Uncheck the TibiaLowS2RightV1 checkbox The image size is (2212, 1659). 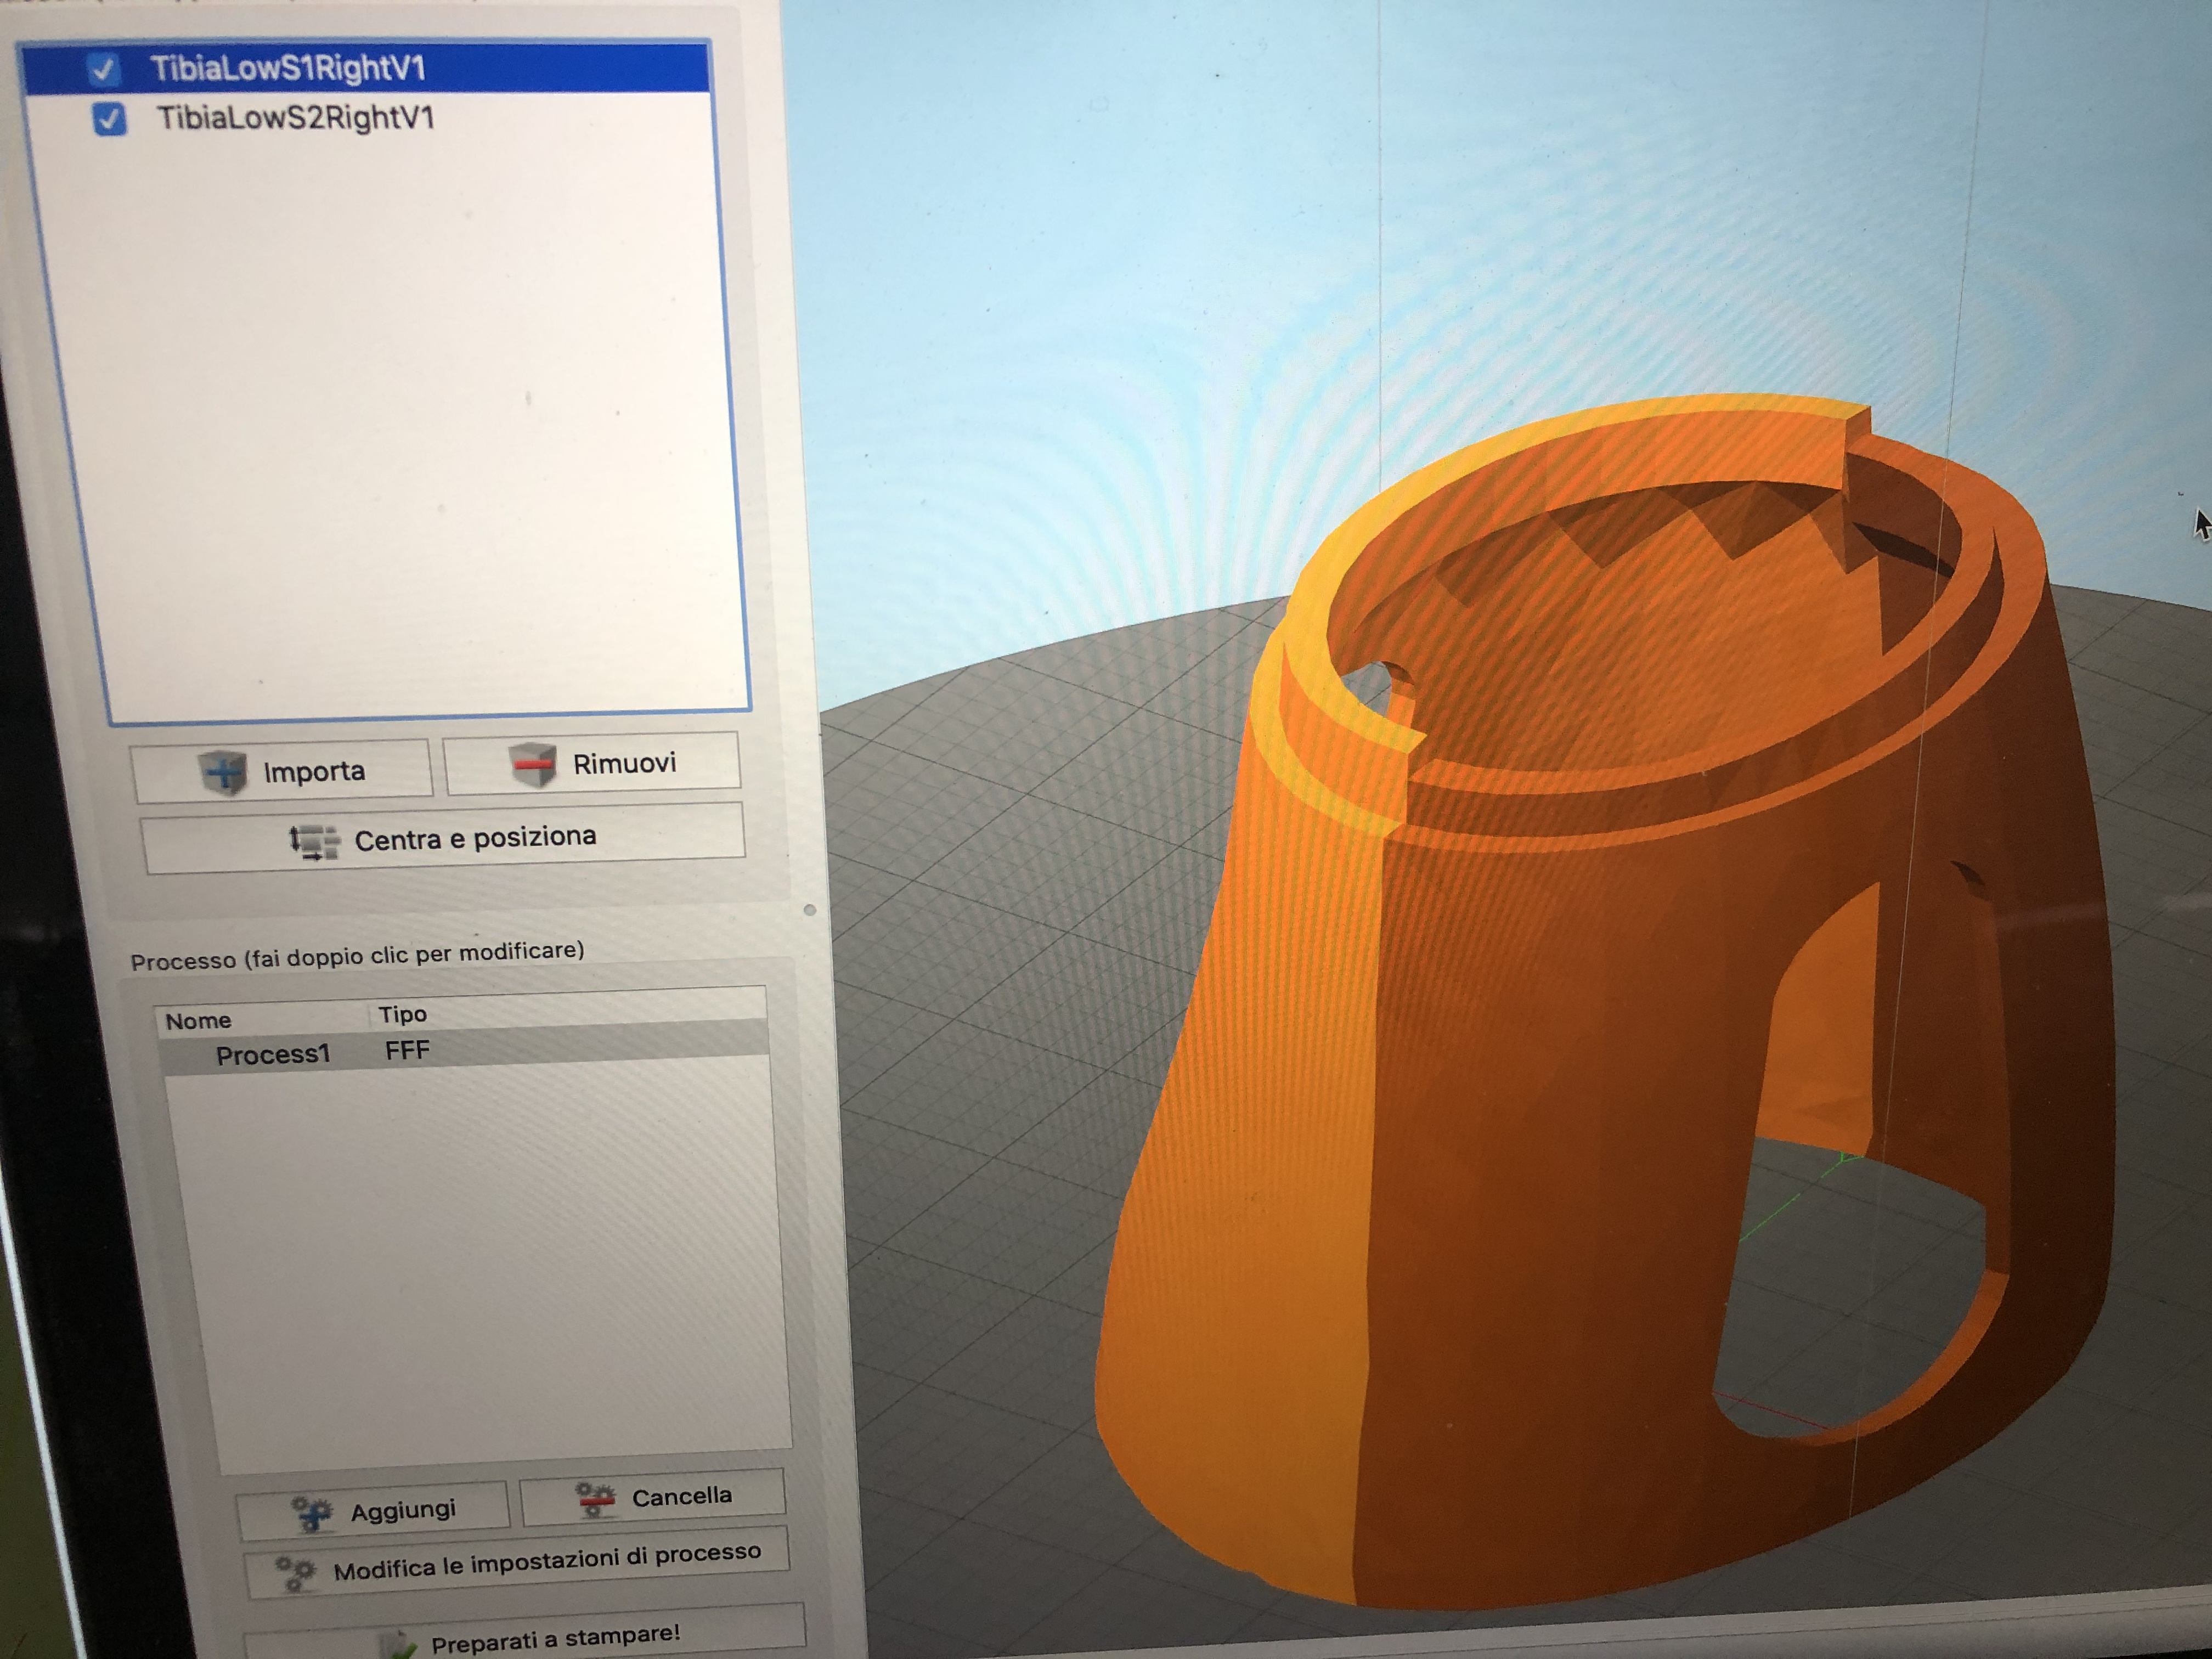[x=109, y=119]
